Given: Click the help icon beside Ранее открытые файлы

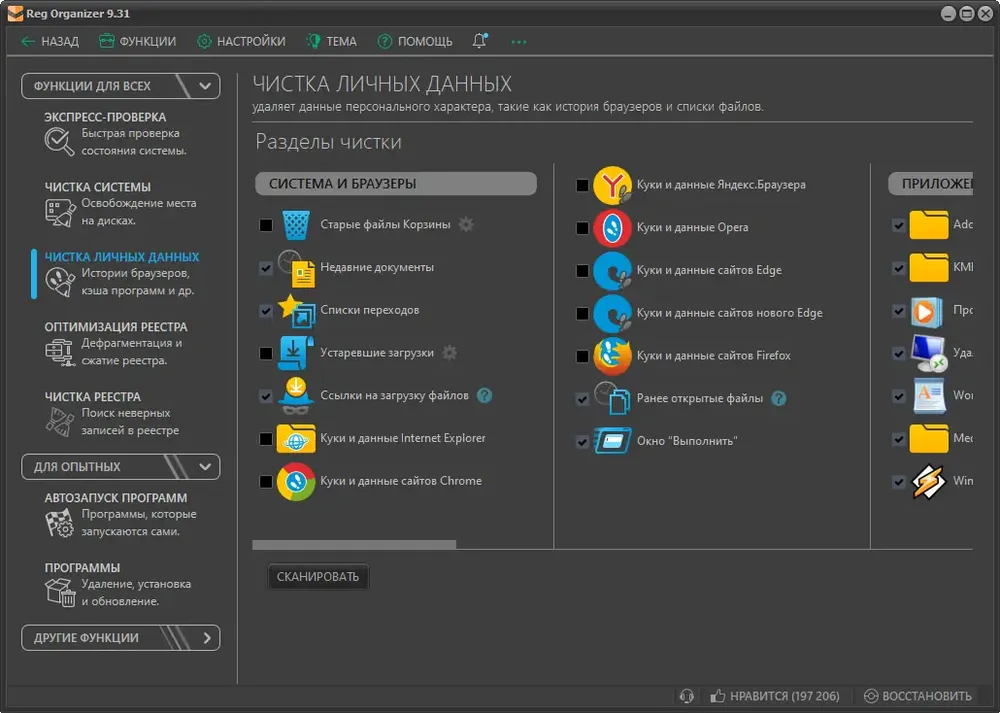Looking at the screenshot, I should coord(779,399).
